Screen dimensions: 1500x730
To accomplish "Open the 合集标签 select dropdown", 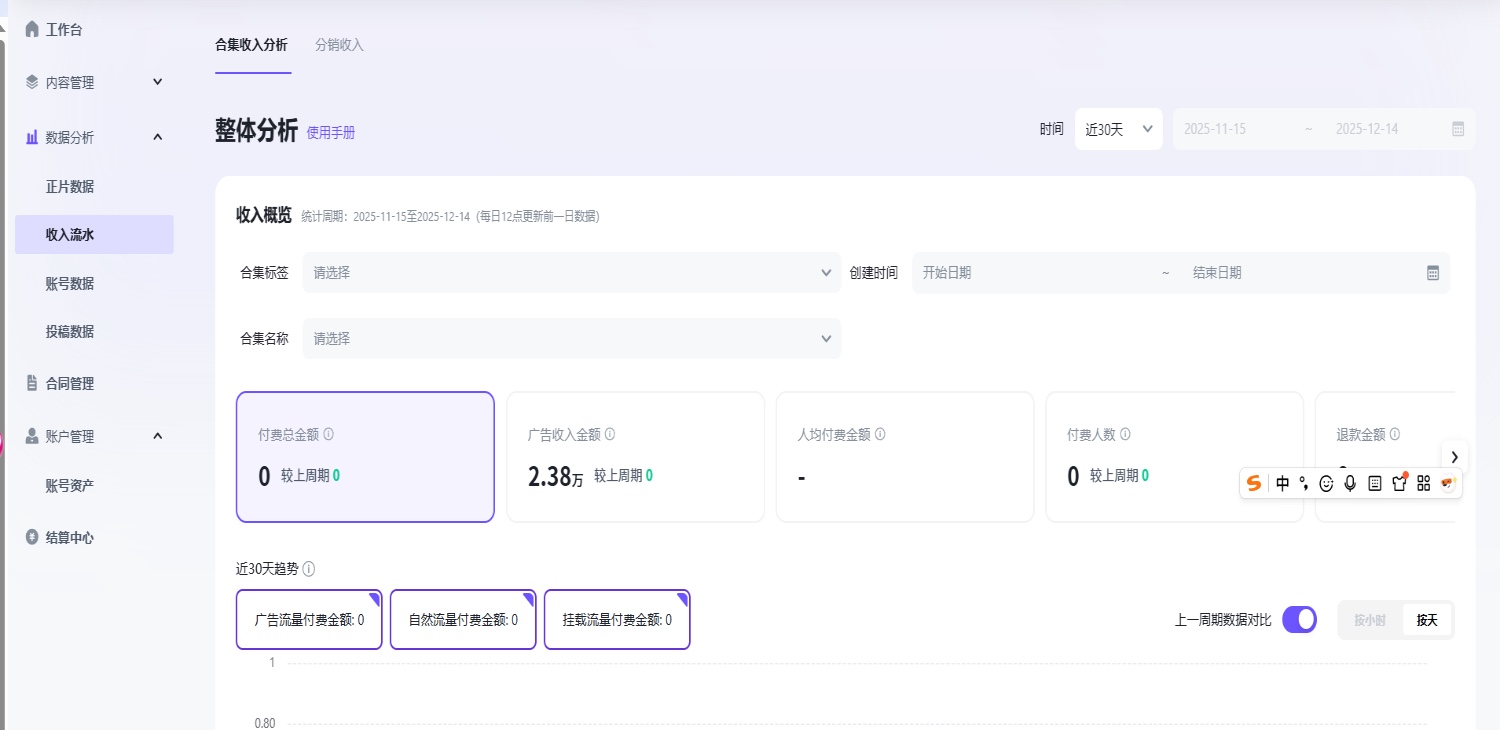I will (571, 273).
